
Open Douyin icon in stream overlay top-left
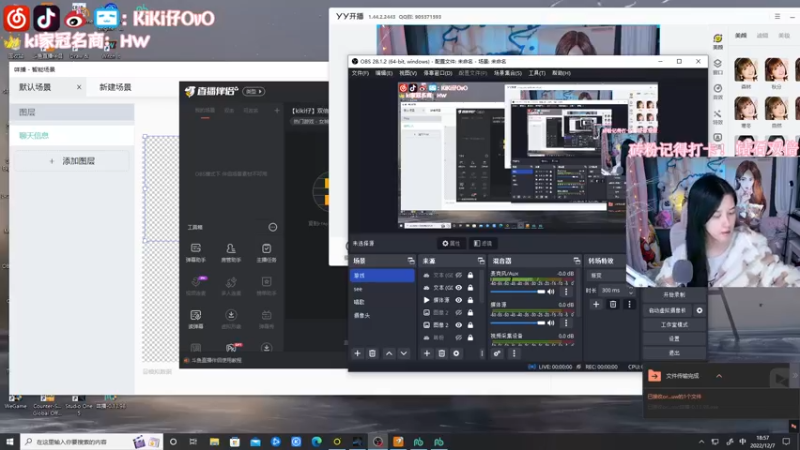(46, 18)
